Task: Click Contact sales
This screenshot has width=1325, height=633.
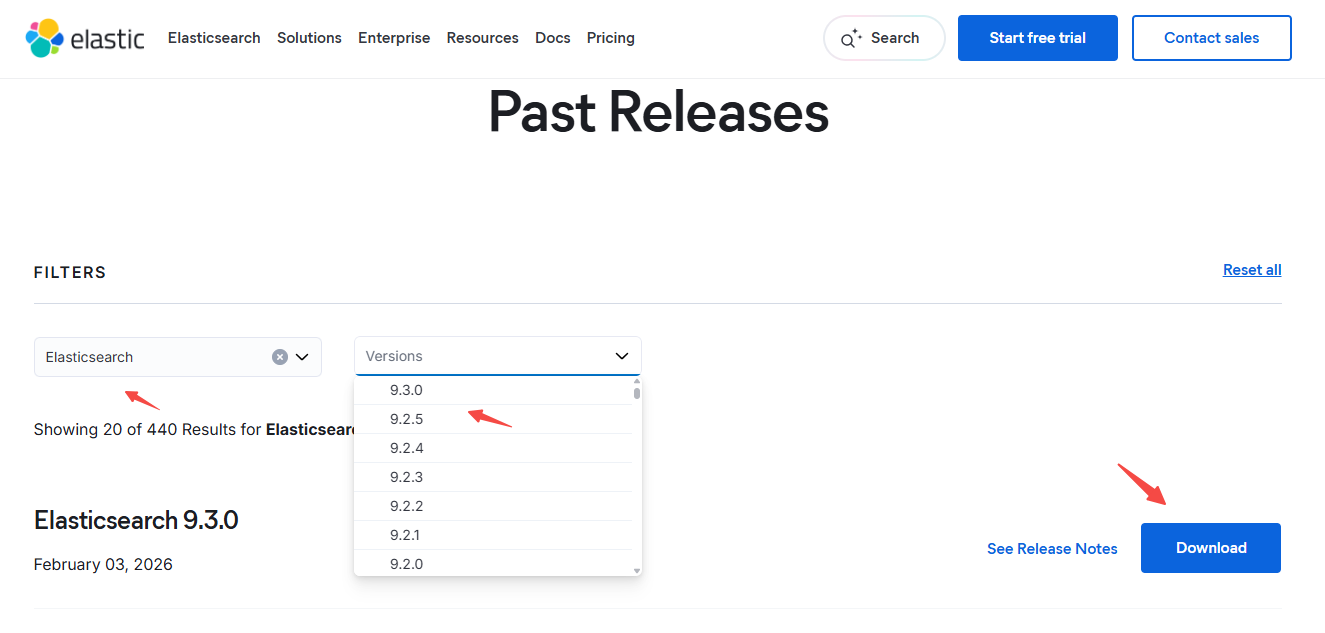Action: 1211,38
